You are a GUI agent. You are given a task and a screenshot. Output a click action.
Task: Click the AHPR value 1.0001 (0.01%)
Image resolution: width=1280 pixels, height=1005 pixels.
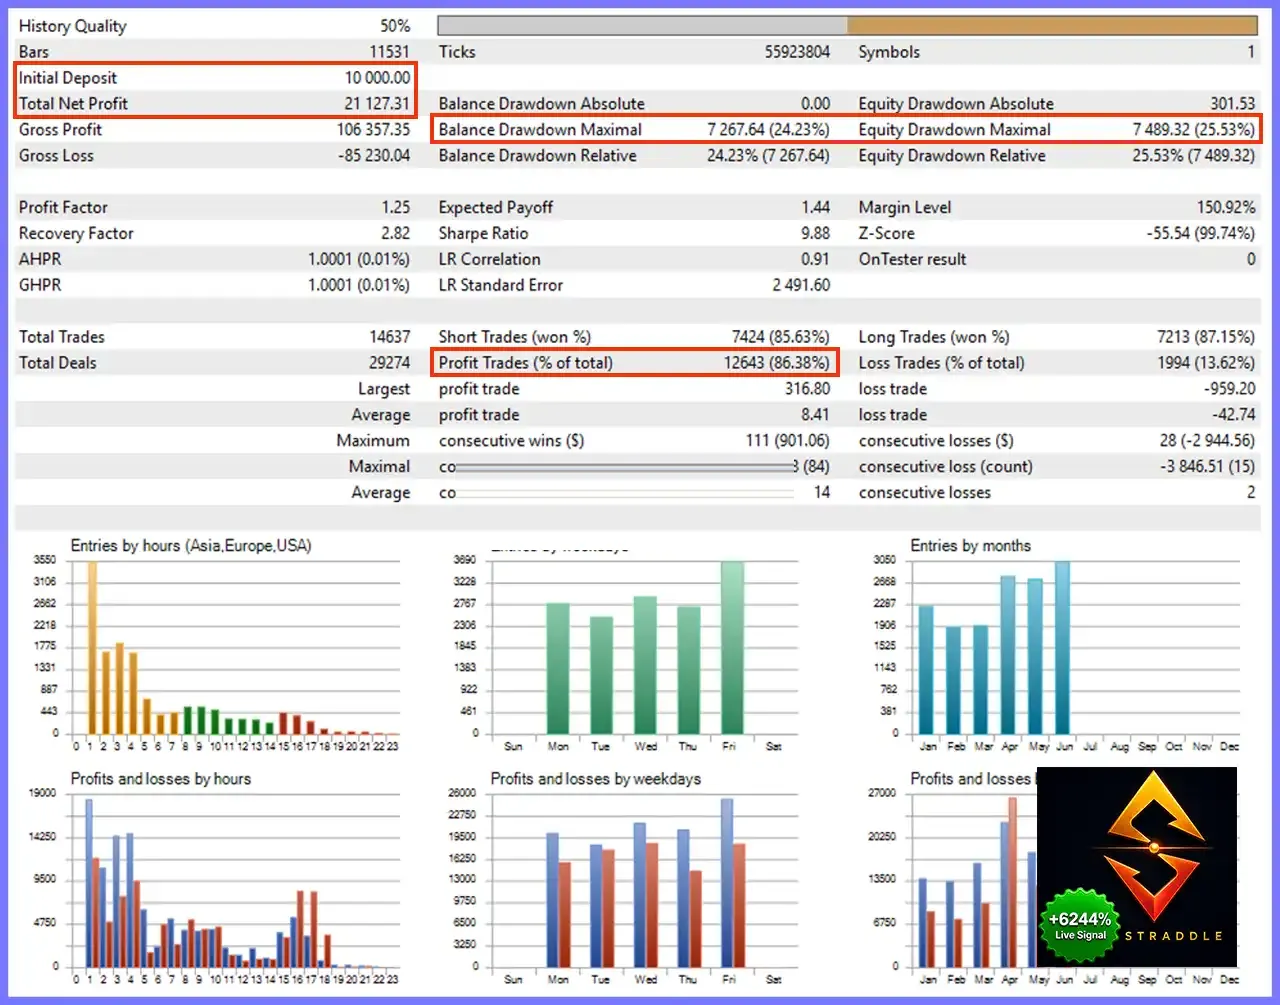[x=359, y=260]
